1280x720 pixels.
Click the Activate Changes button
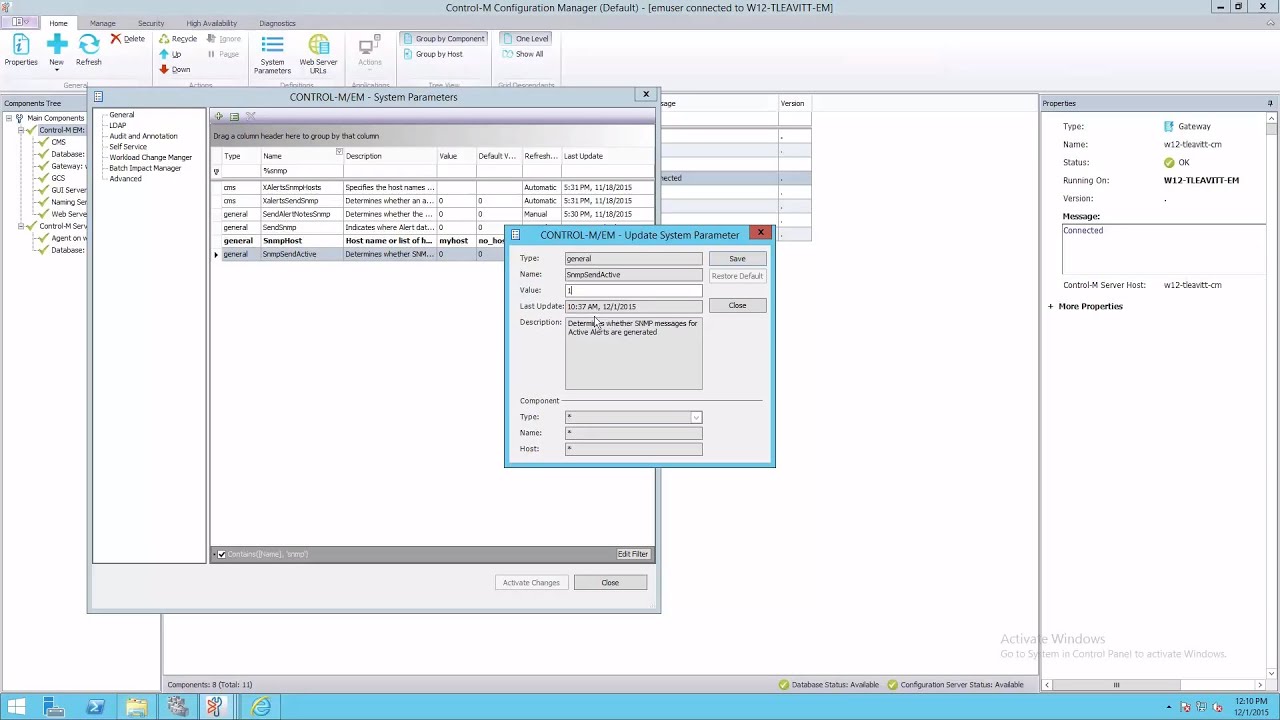[x=531, y=583]
